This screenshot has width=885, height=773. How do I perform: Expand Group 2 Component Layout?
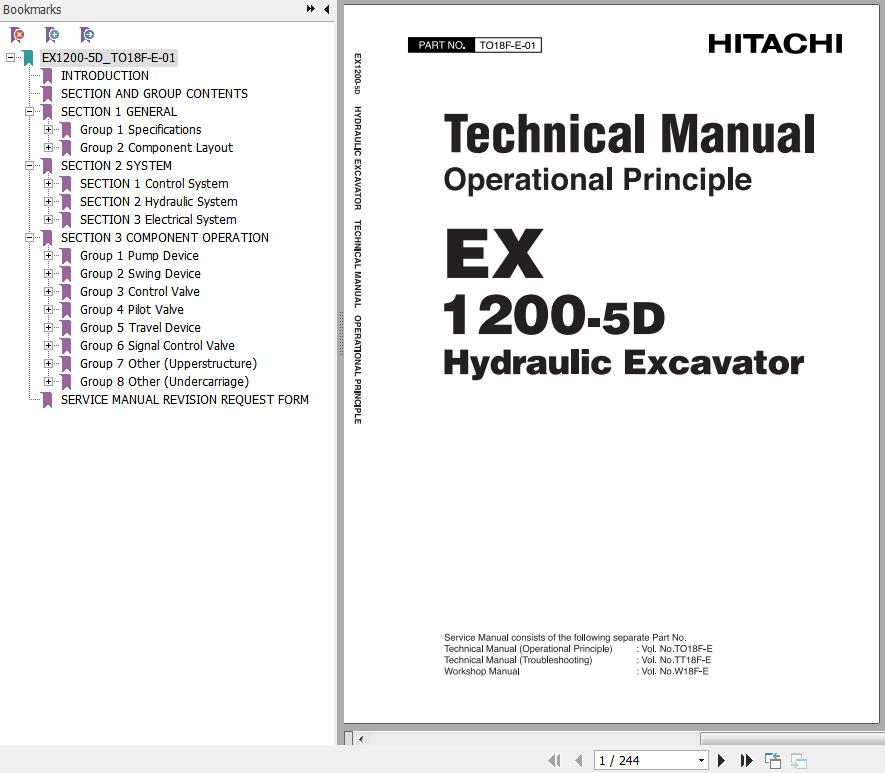(x=49, y=148)
